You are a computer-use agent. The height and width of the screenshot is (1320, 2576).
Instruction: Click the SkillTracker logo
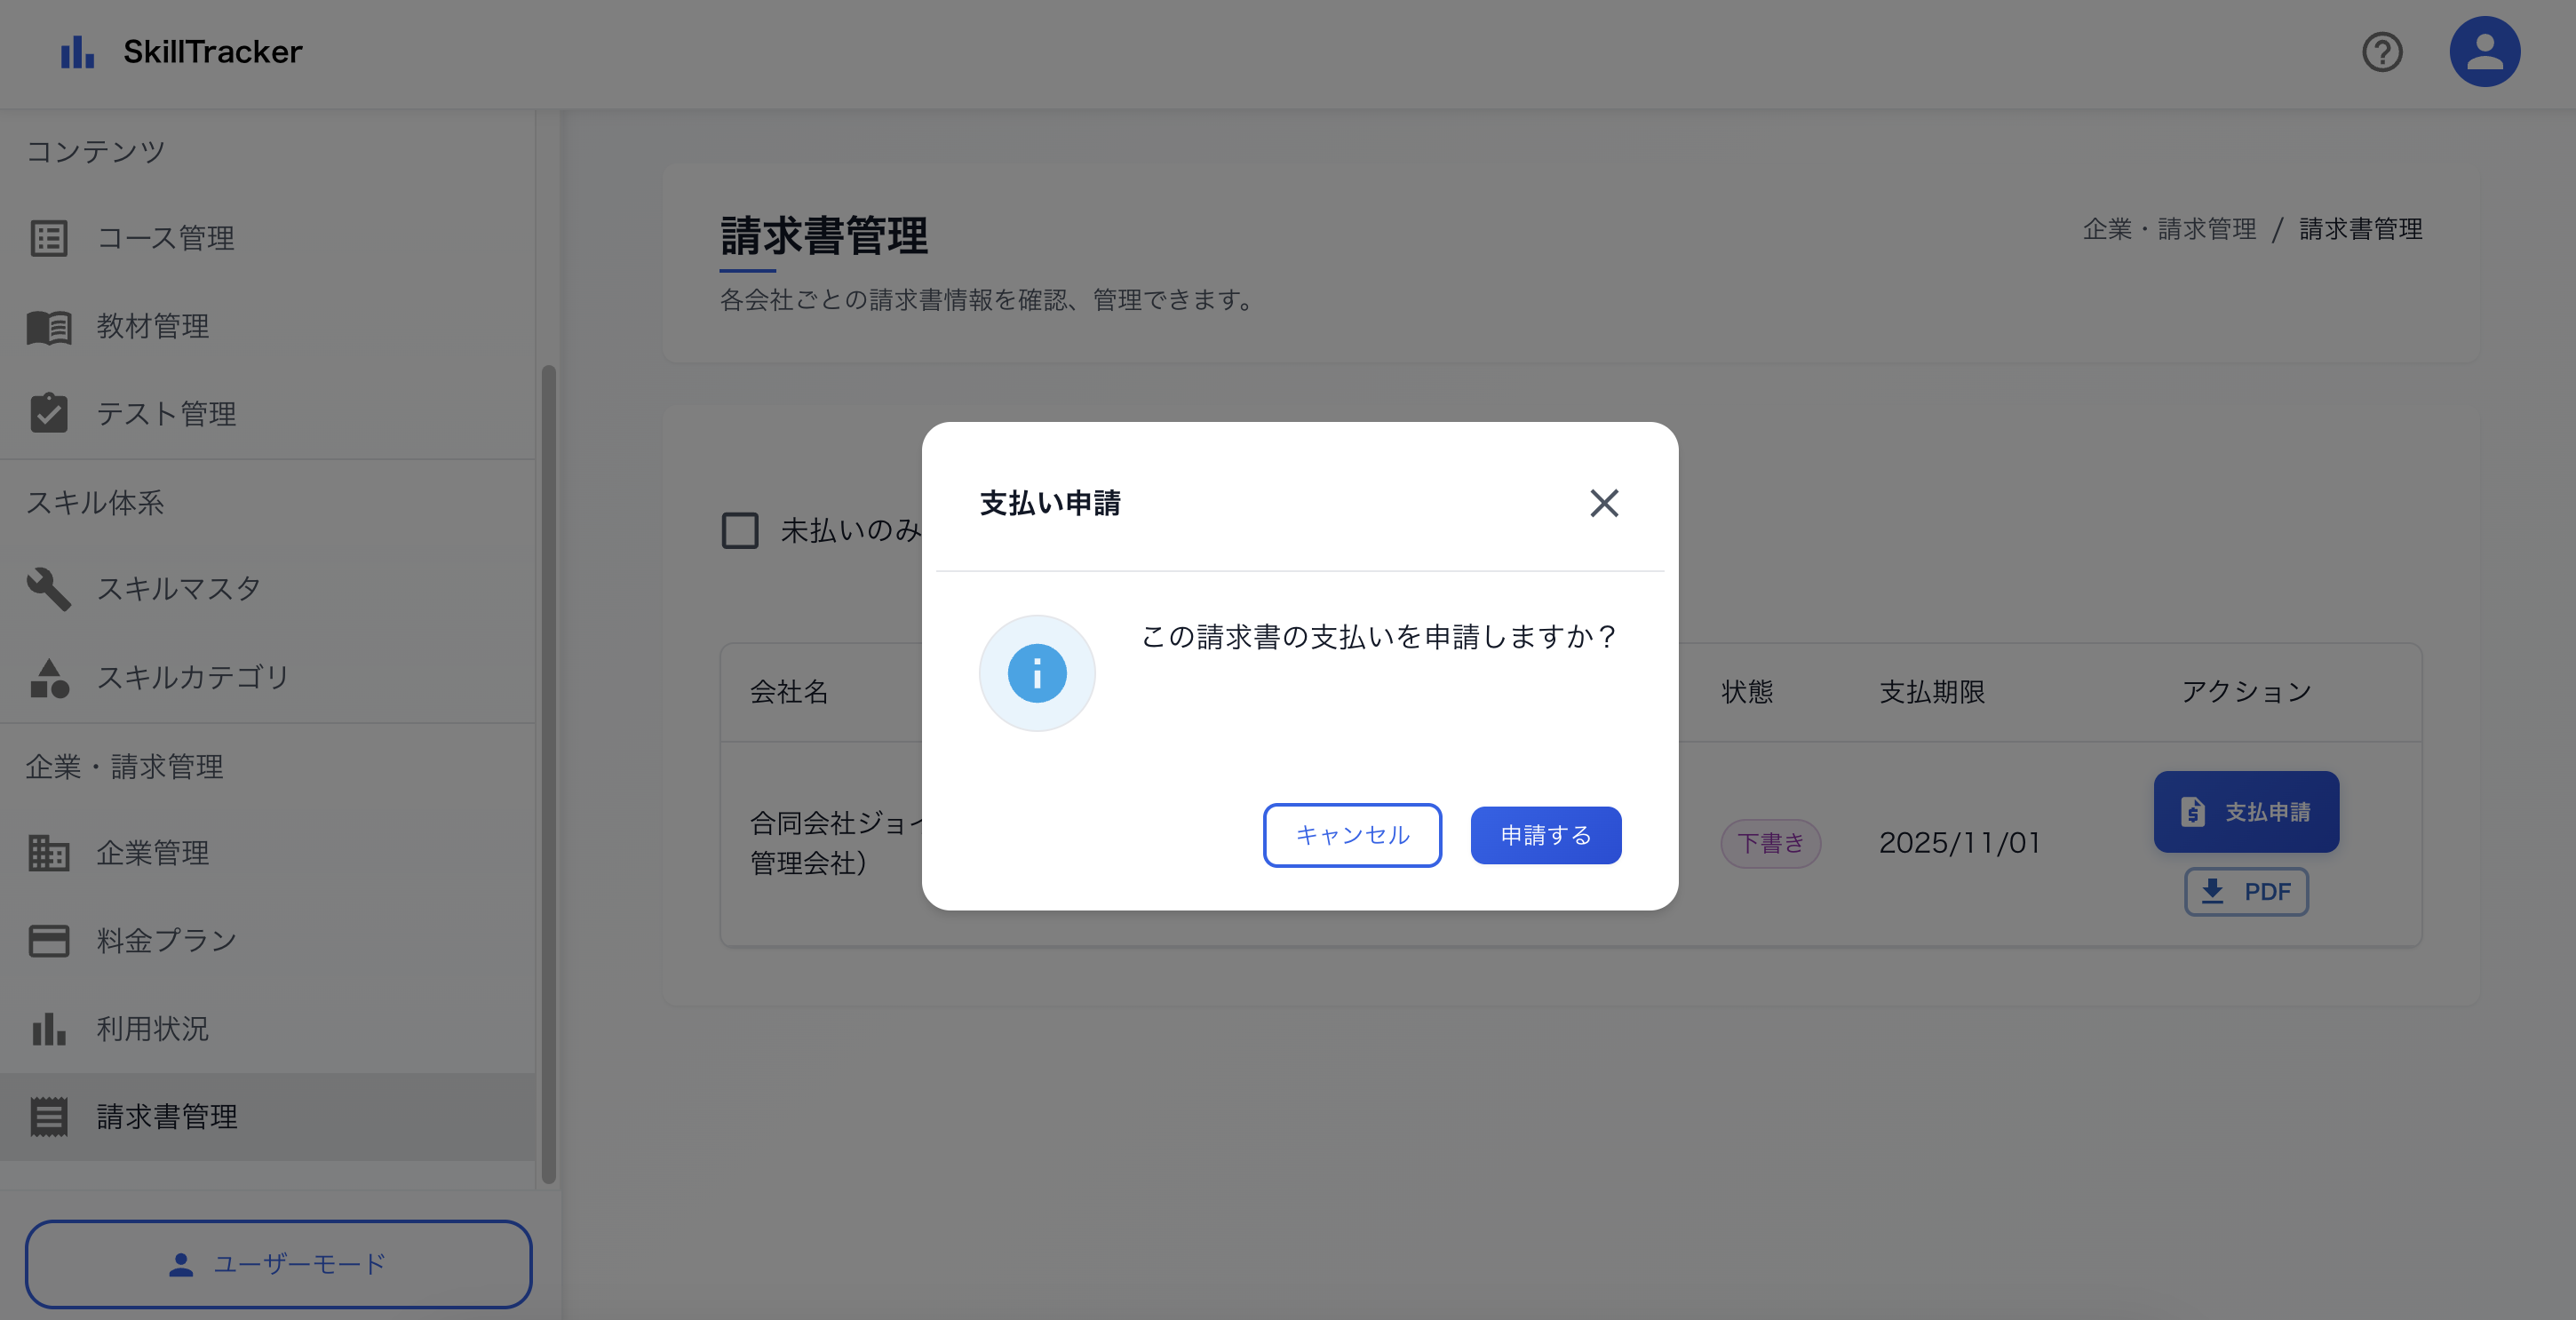coord(181,52)
